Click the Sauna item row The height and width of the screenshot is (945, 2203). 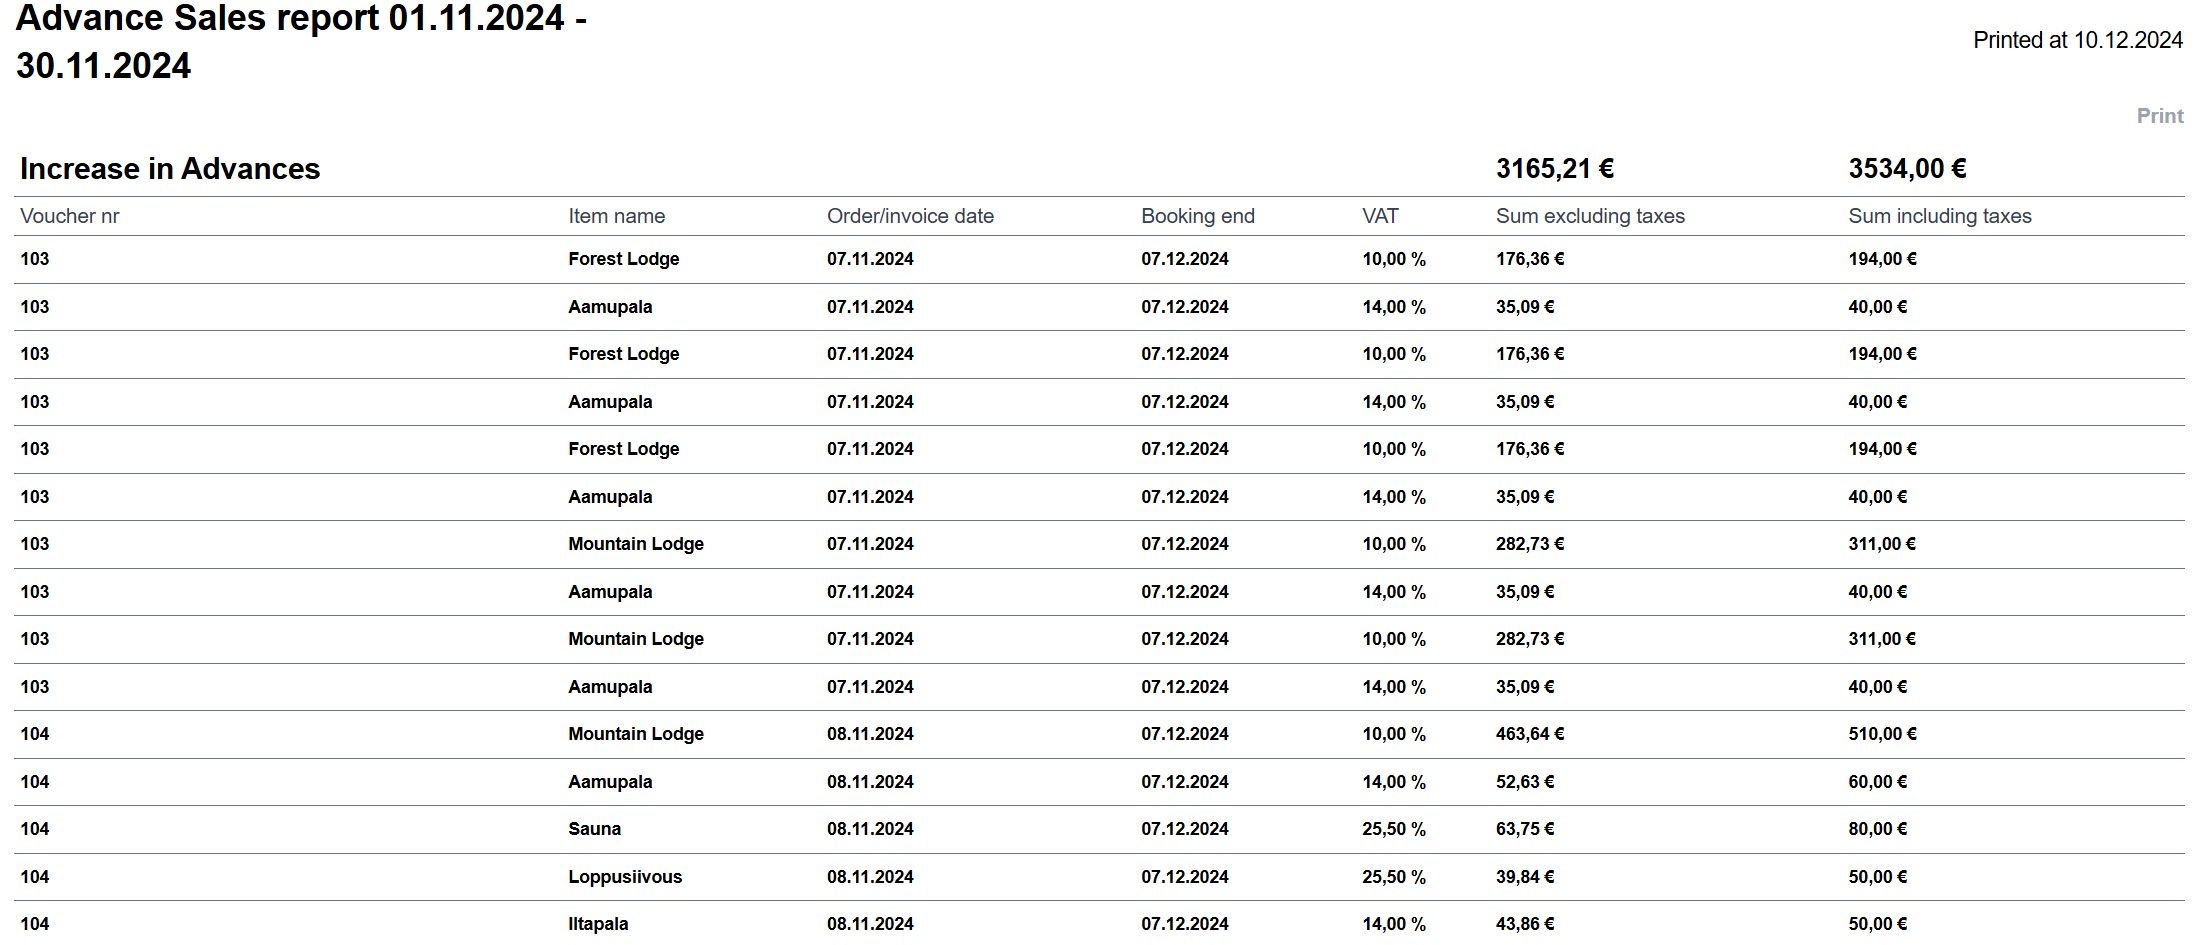click(x=594, y=829)
